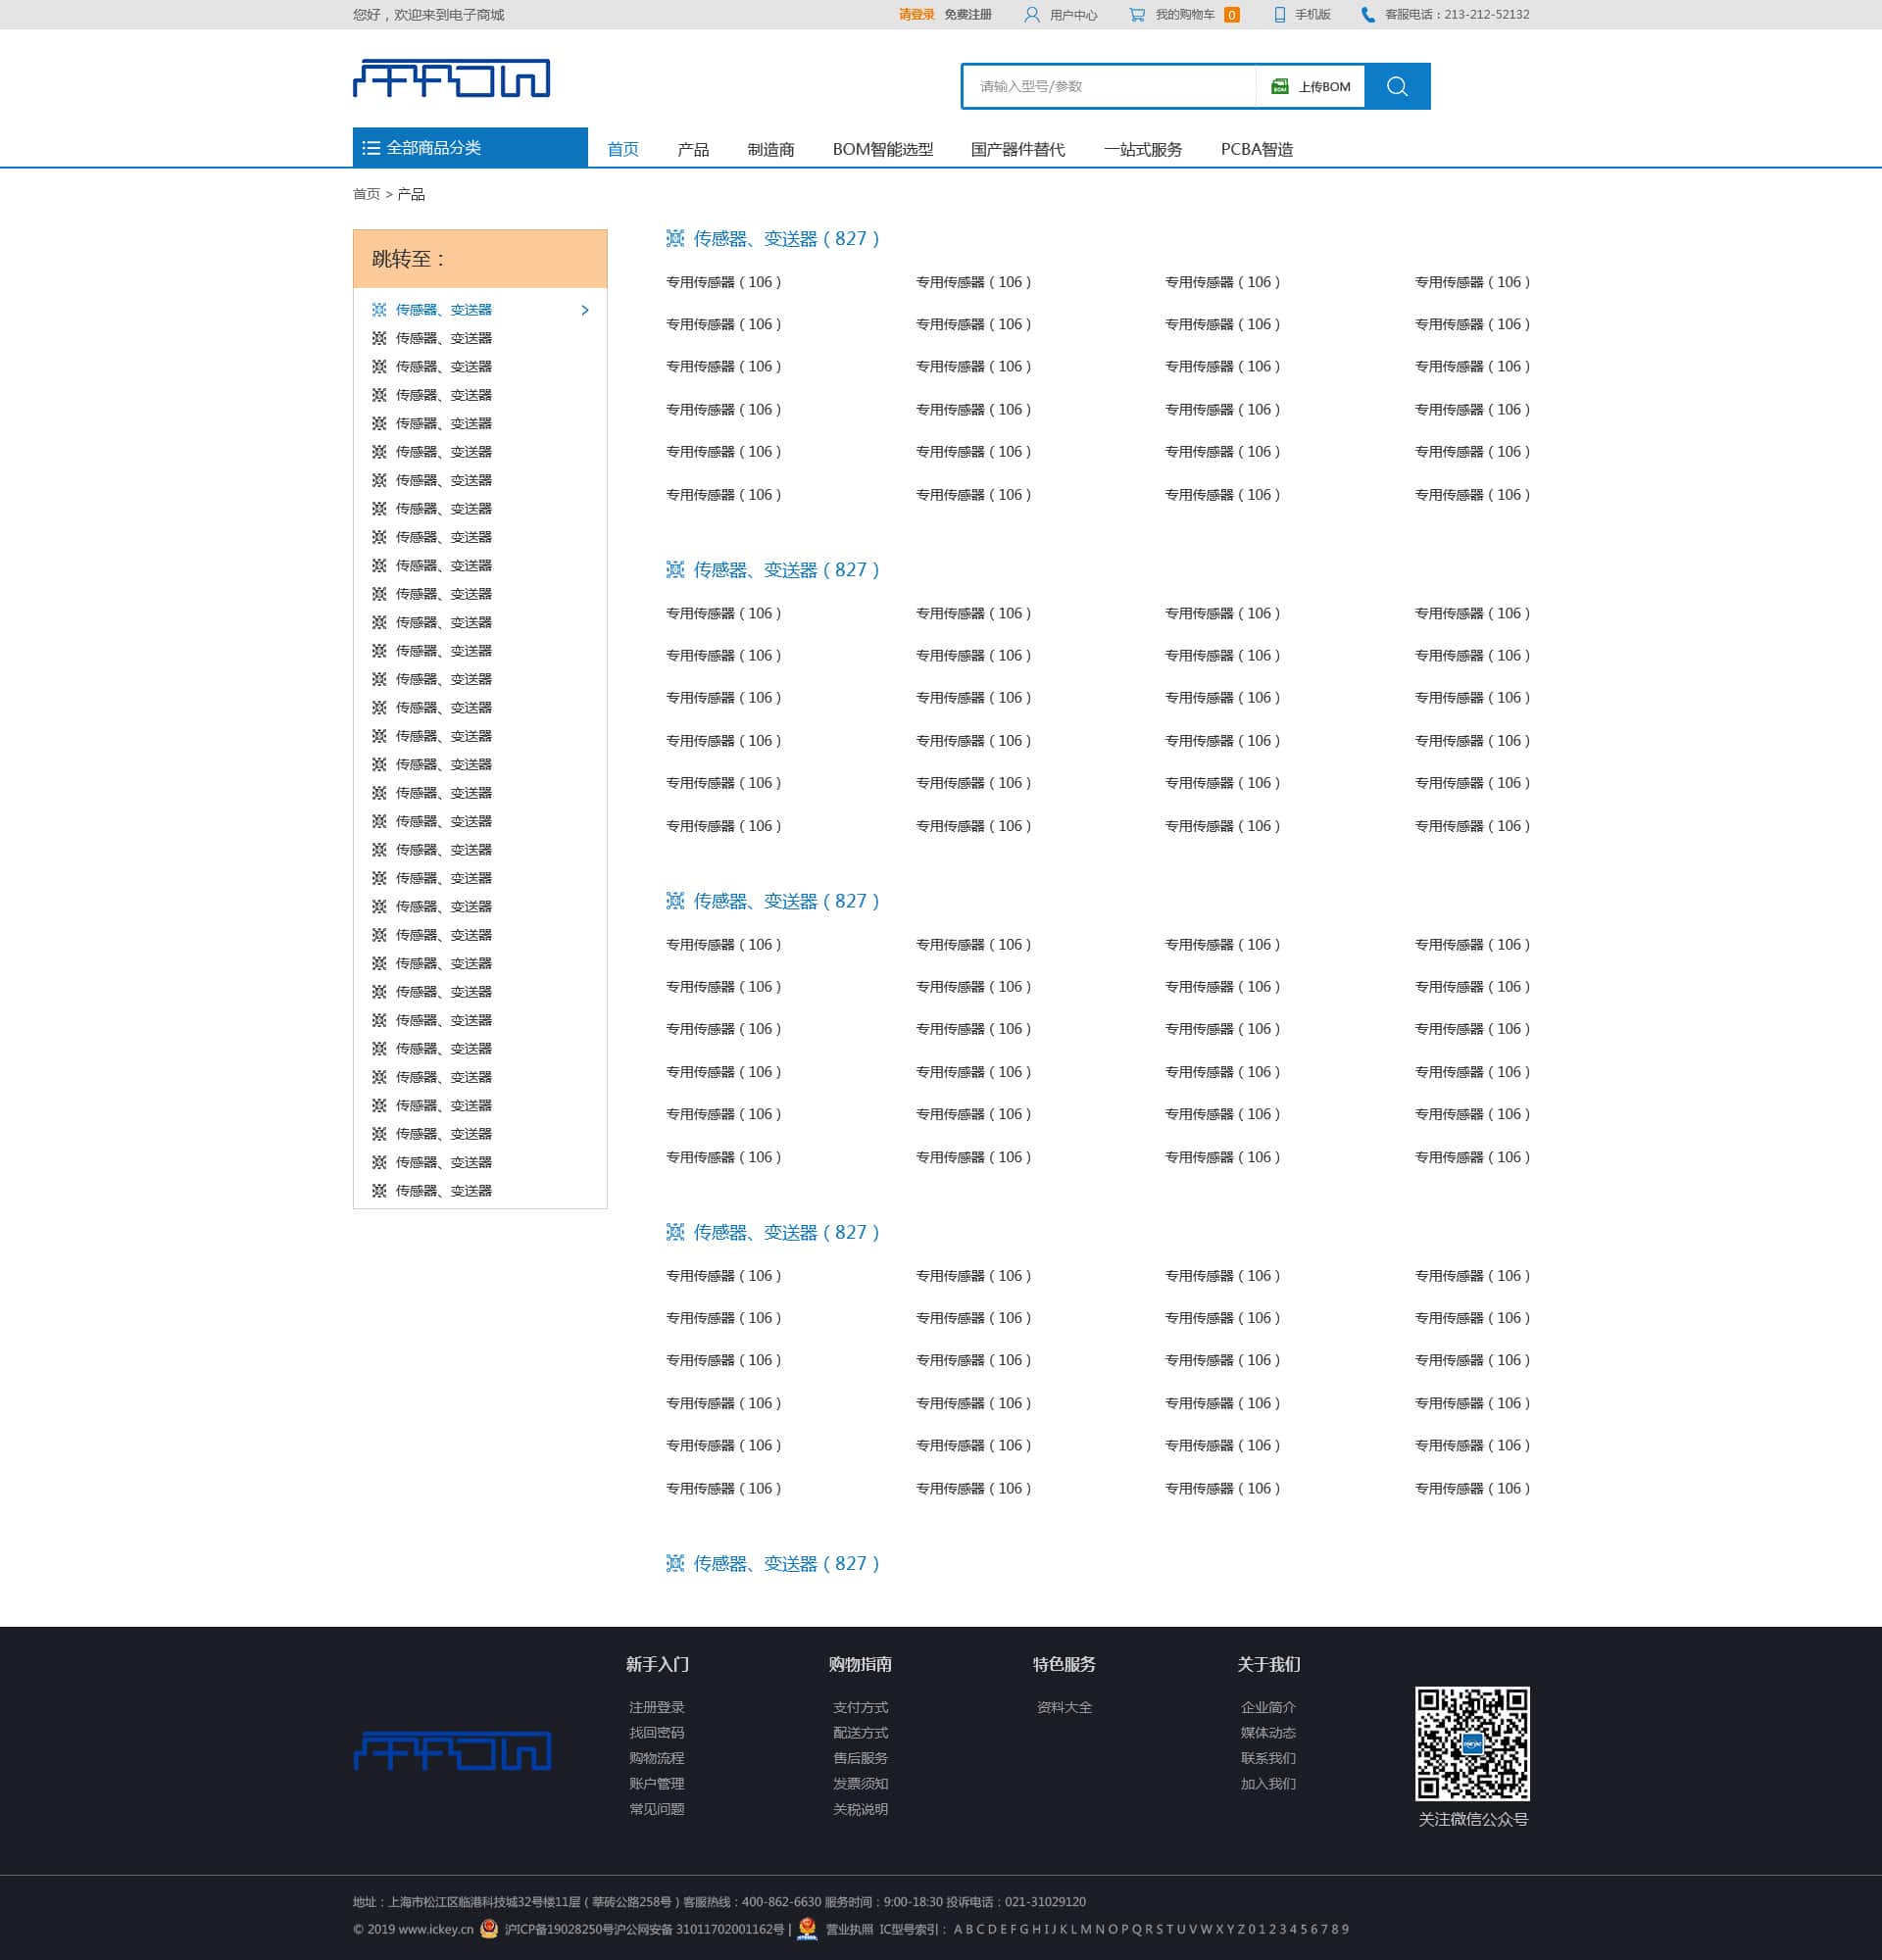Click the first 传感器、变送器 (827) section heading

785,238
